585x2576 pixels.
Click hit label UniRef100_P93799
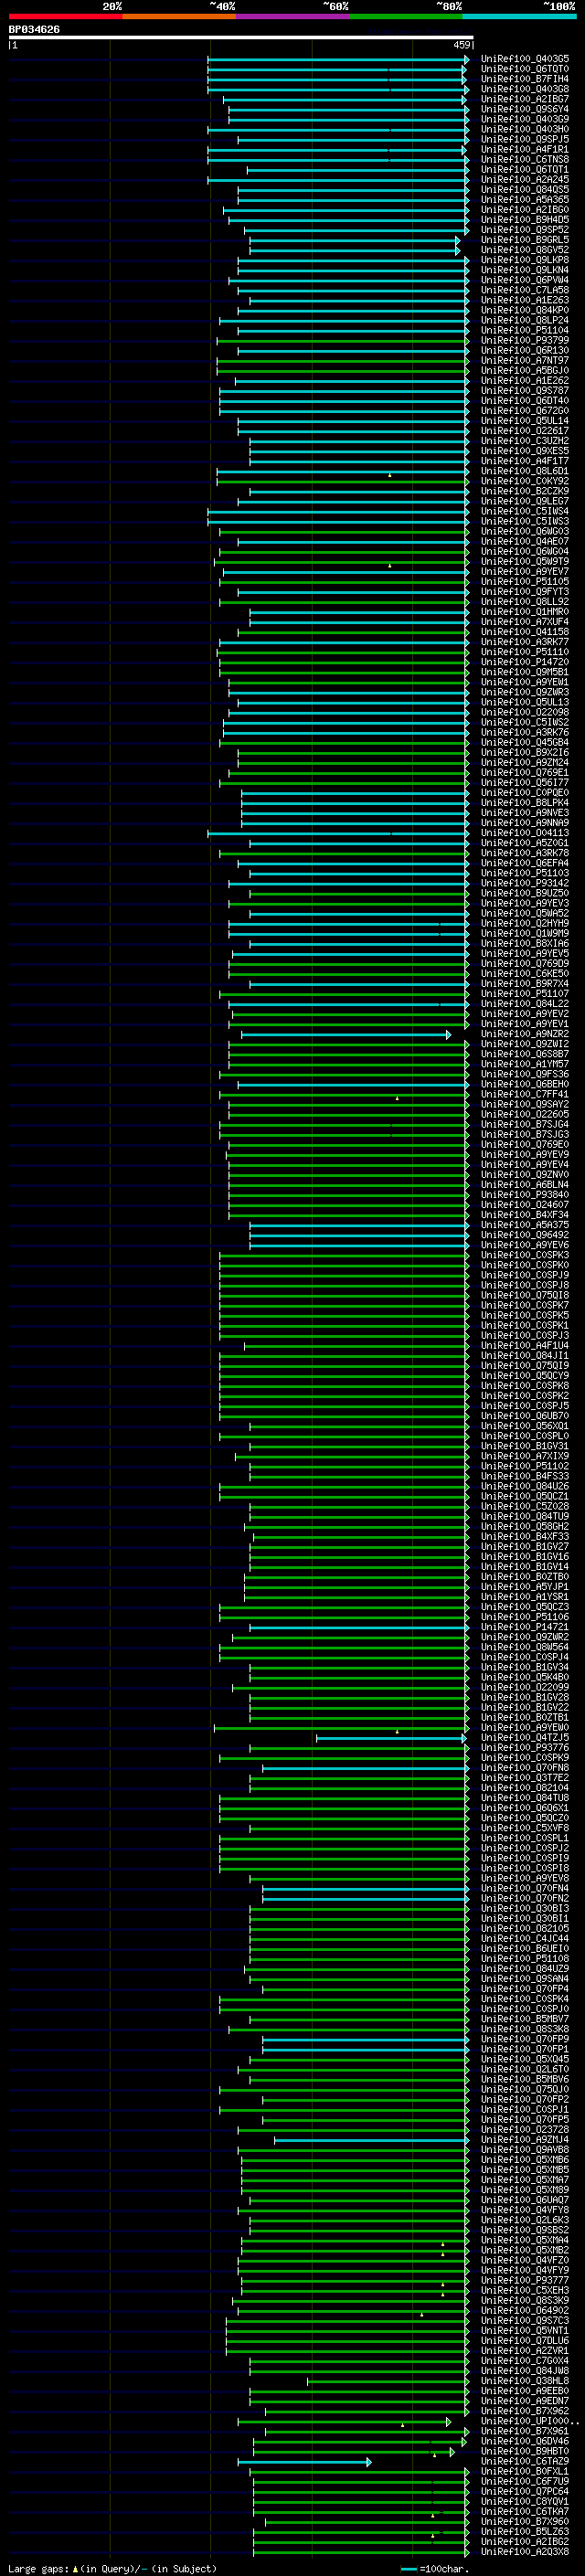point(525,341)
